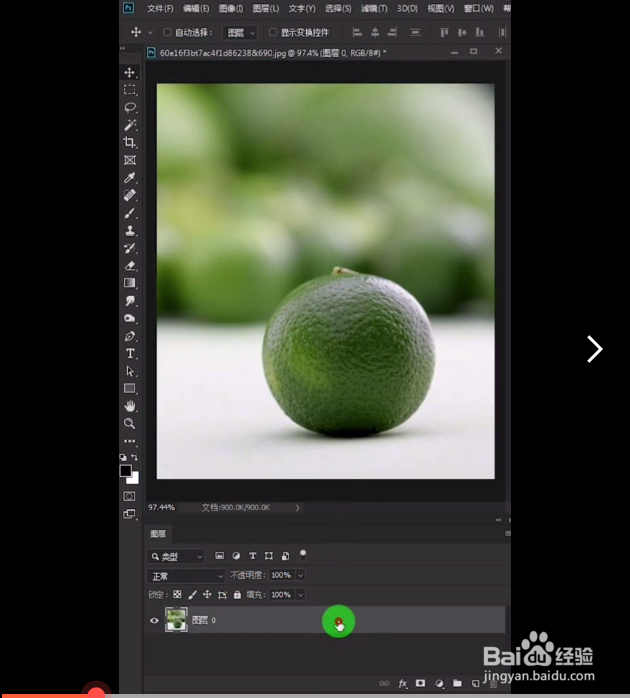Select the Clone Stamp tool
Image resolution: width=630 pixels, height=698 pixels.
point(130,231)
